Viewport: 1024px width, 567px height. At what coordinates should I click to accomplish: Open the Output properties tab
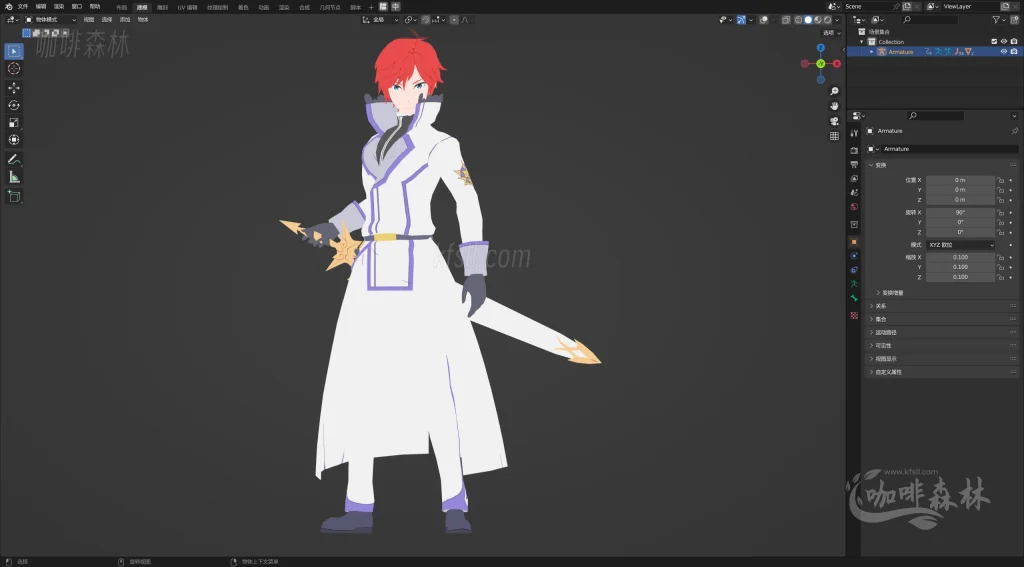click(x=854, y=165)
